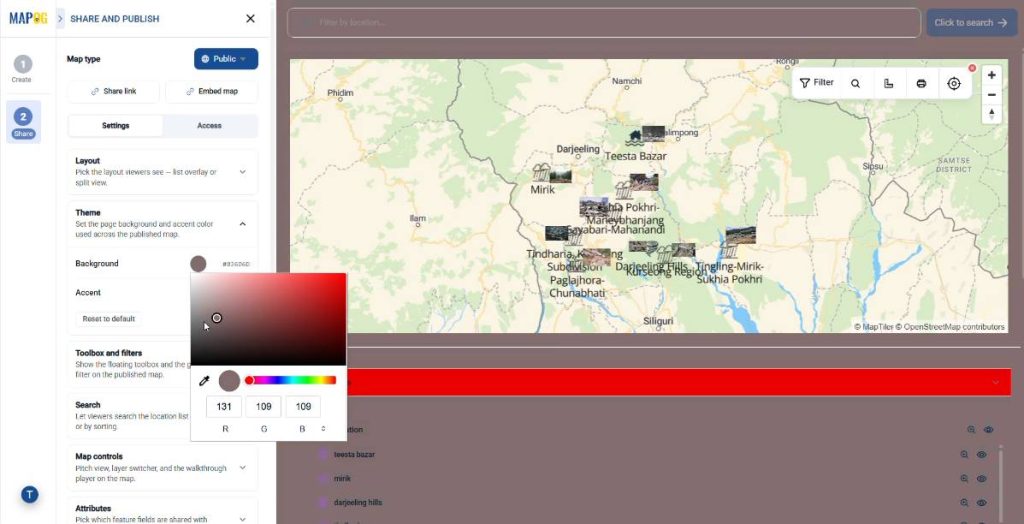1024x524 pixels.
Task: Open the map Filter tool
Action: pos(816,83)
